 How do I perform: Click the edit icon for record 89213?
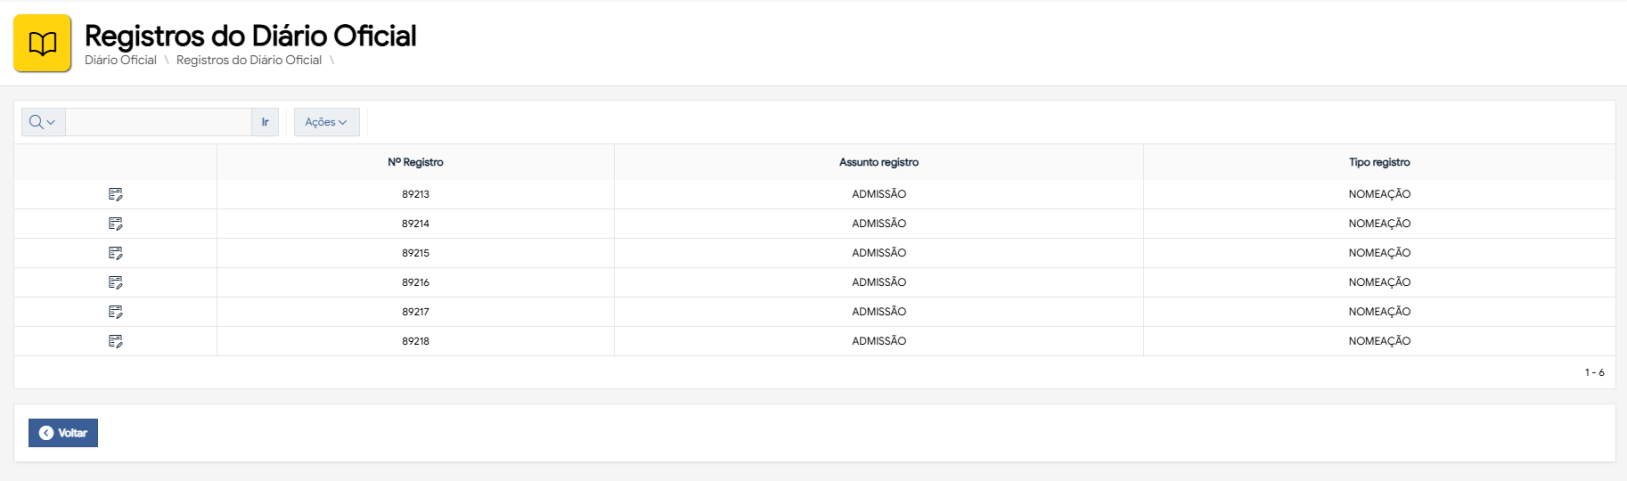click(x=115, y=194)
